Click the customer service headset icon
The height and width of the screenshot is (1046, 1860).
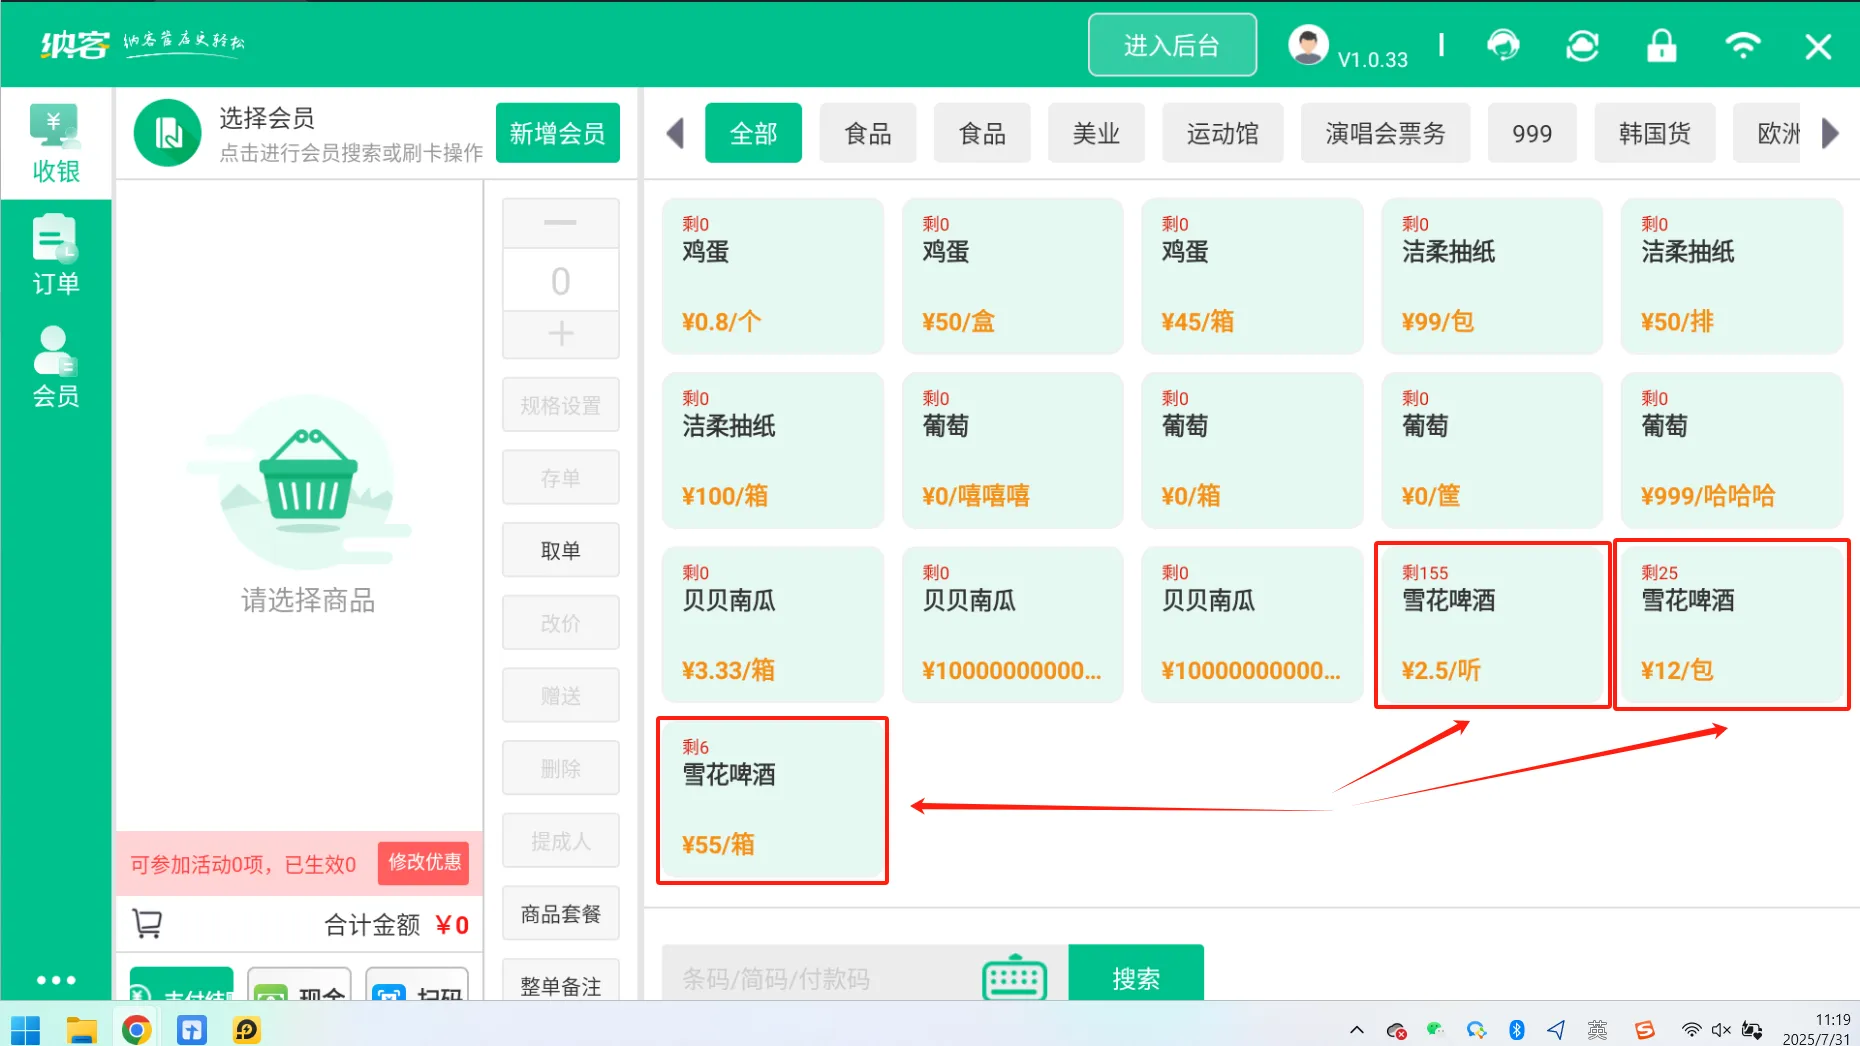point(1503,45)
